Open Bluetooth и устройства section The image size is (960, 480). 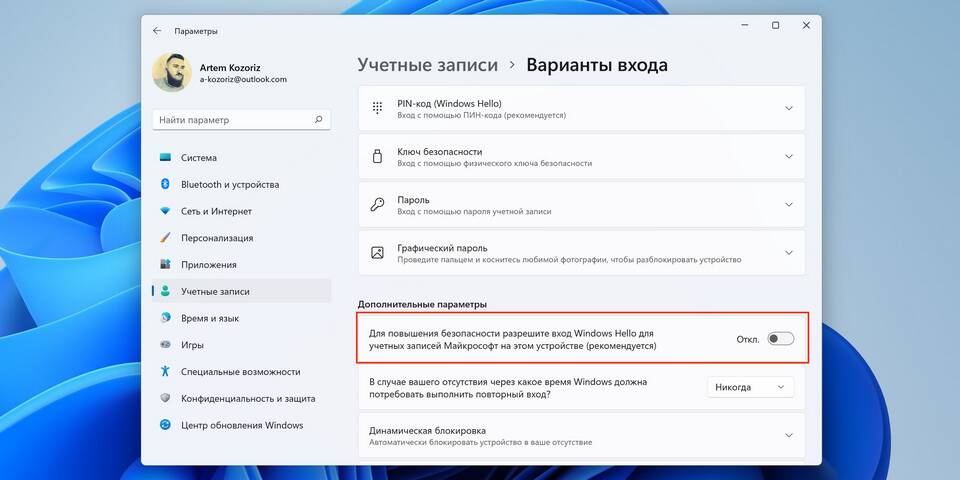click(241, 184)
